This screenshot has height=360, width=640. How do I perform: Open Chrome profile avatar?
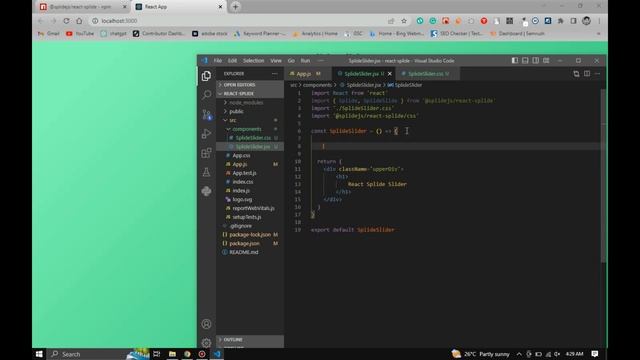point(587,21)
